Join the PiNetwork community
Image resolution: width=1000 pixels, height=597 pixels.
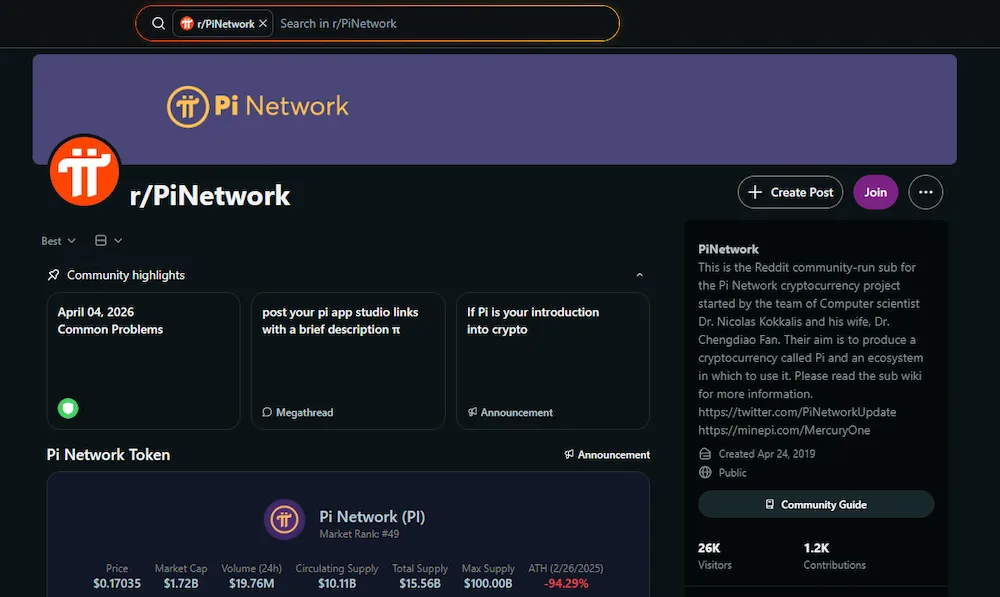click(875, 192)
